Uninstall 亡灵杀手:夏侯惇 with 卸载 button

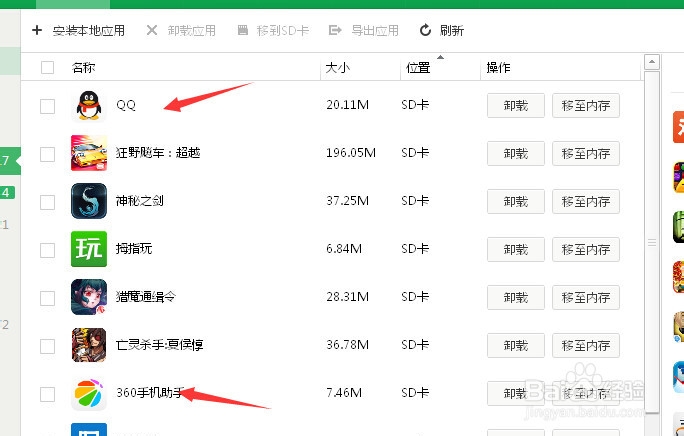coord(516,345)
